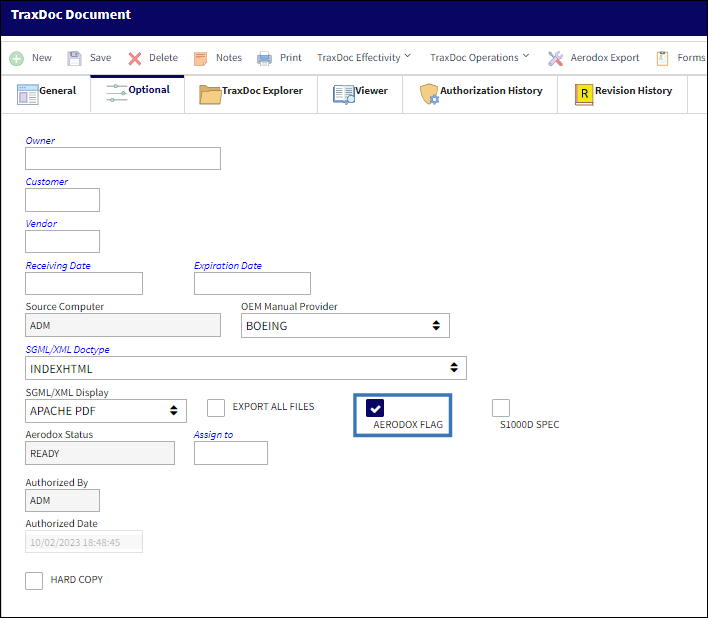Screen dimensions: 708x618
Task: Focus the Assign to input field
Action: point(231,453)
